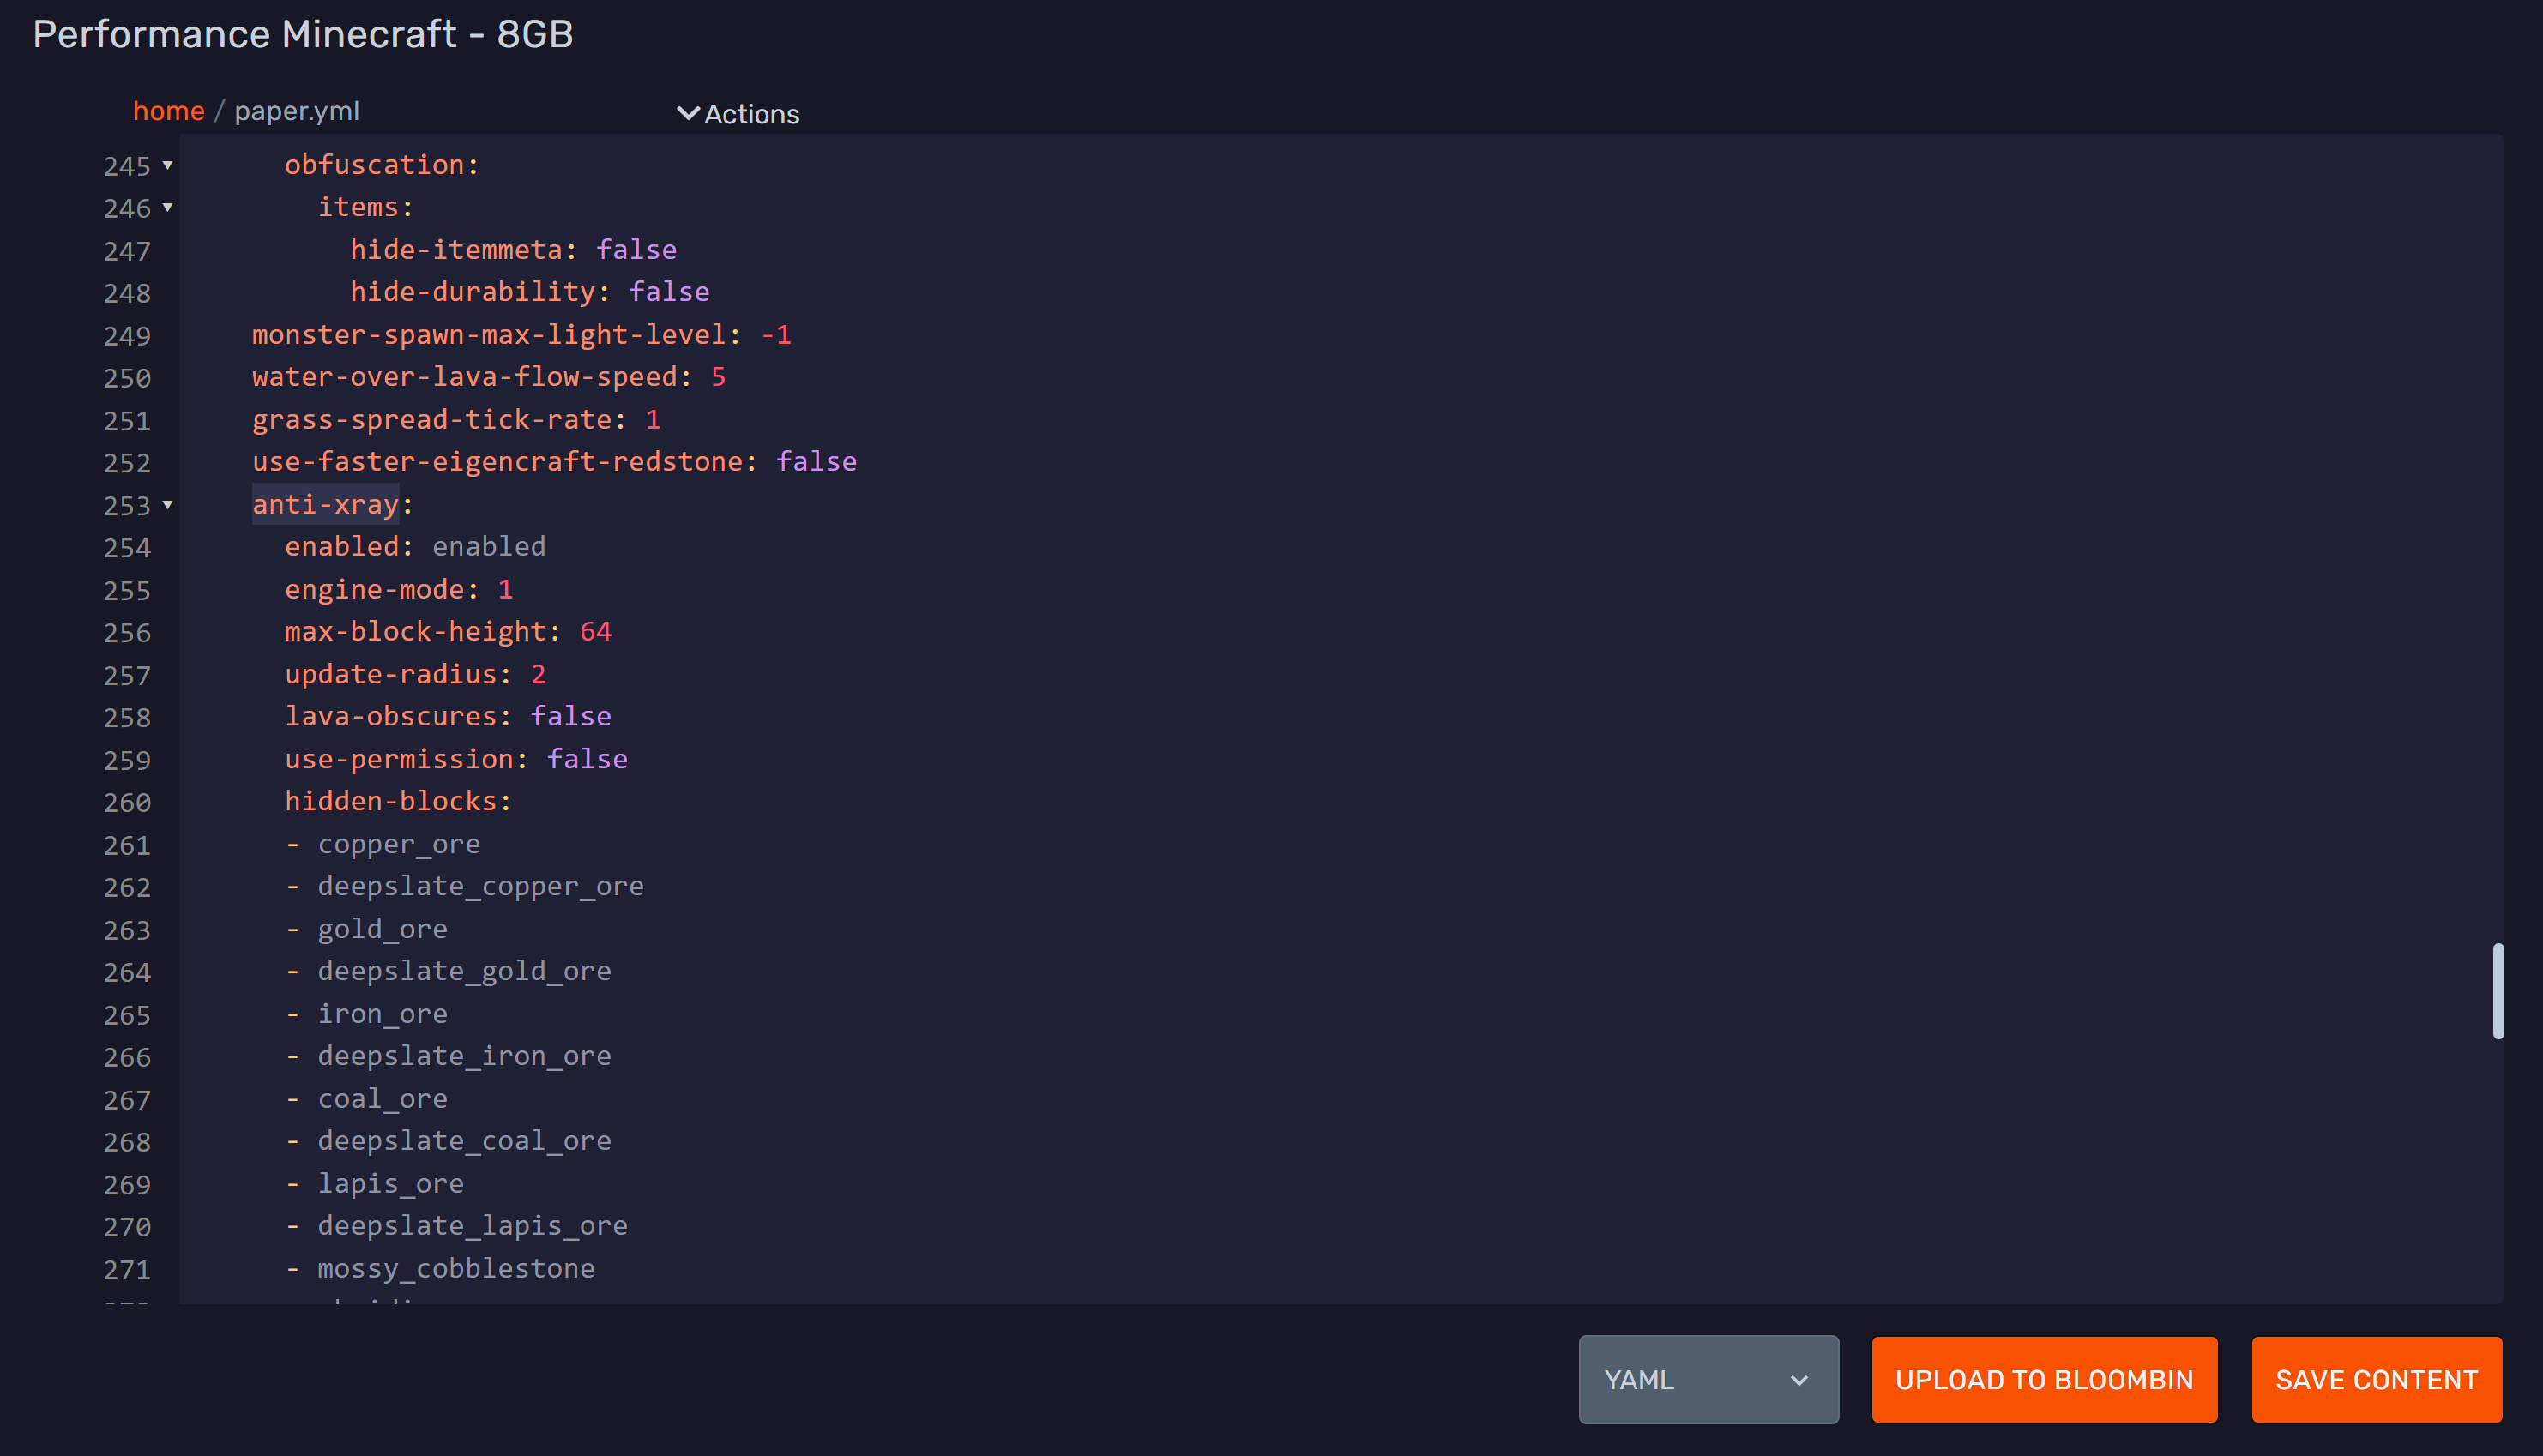
Task: Click Upload to Bloombin button
Action: (2043, 1379)
